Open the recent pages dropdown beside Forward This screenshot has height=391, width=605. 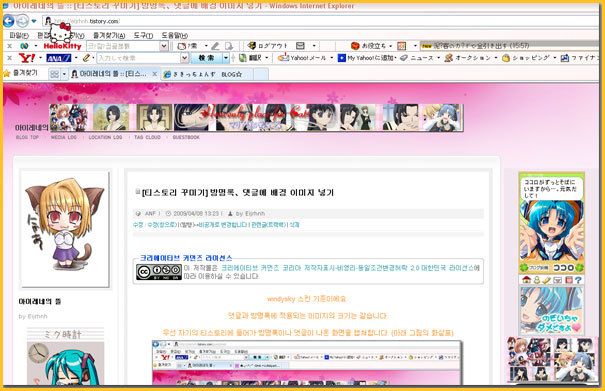pos(34,21)
